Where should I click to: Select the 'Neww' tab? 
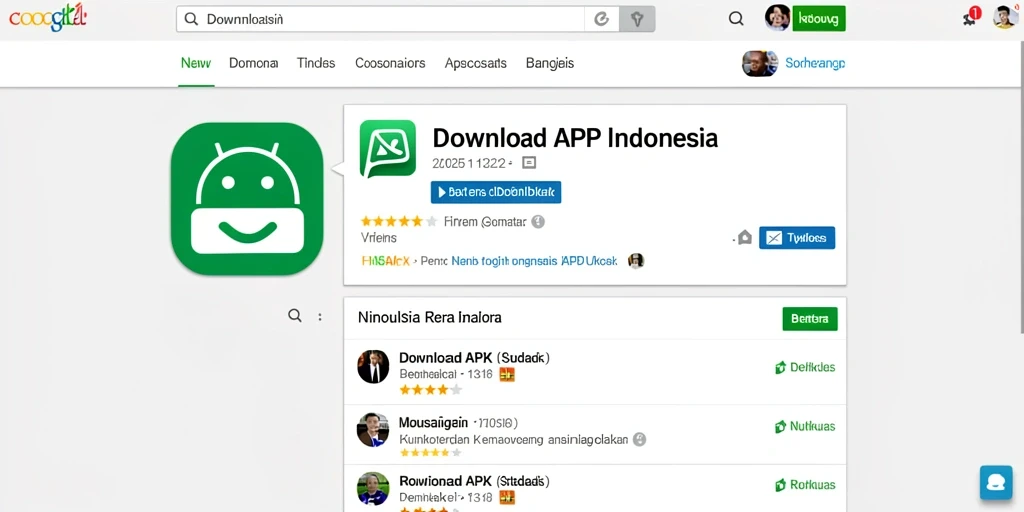click(196, 63)
